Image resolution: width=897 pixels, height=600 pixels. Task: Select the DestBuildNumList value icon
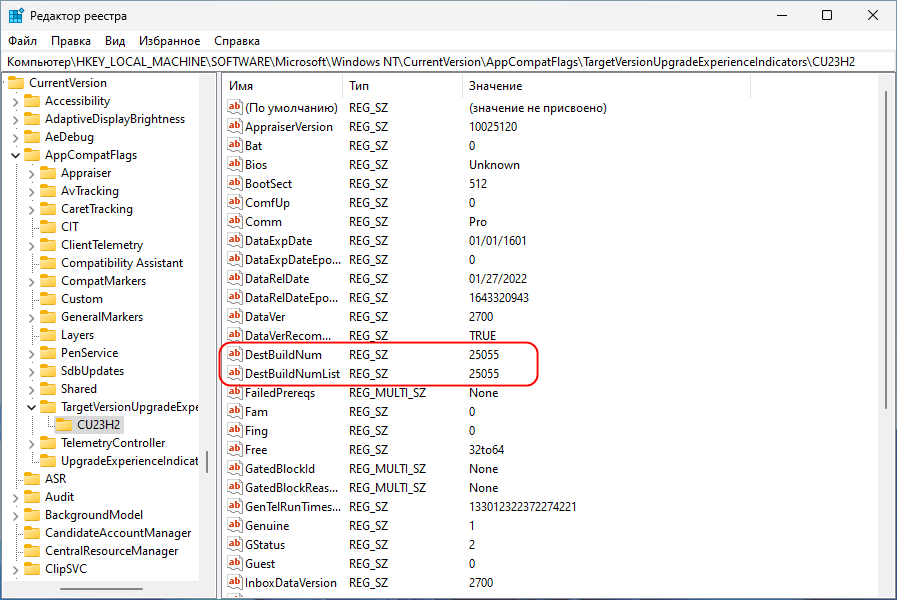pos(235,373)
